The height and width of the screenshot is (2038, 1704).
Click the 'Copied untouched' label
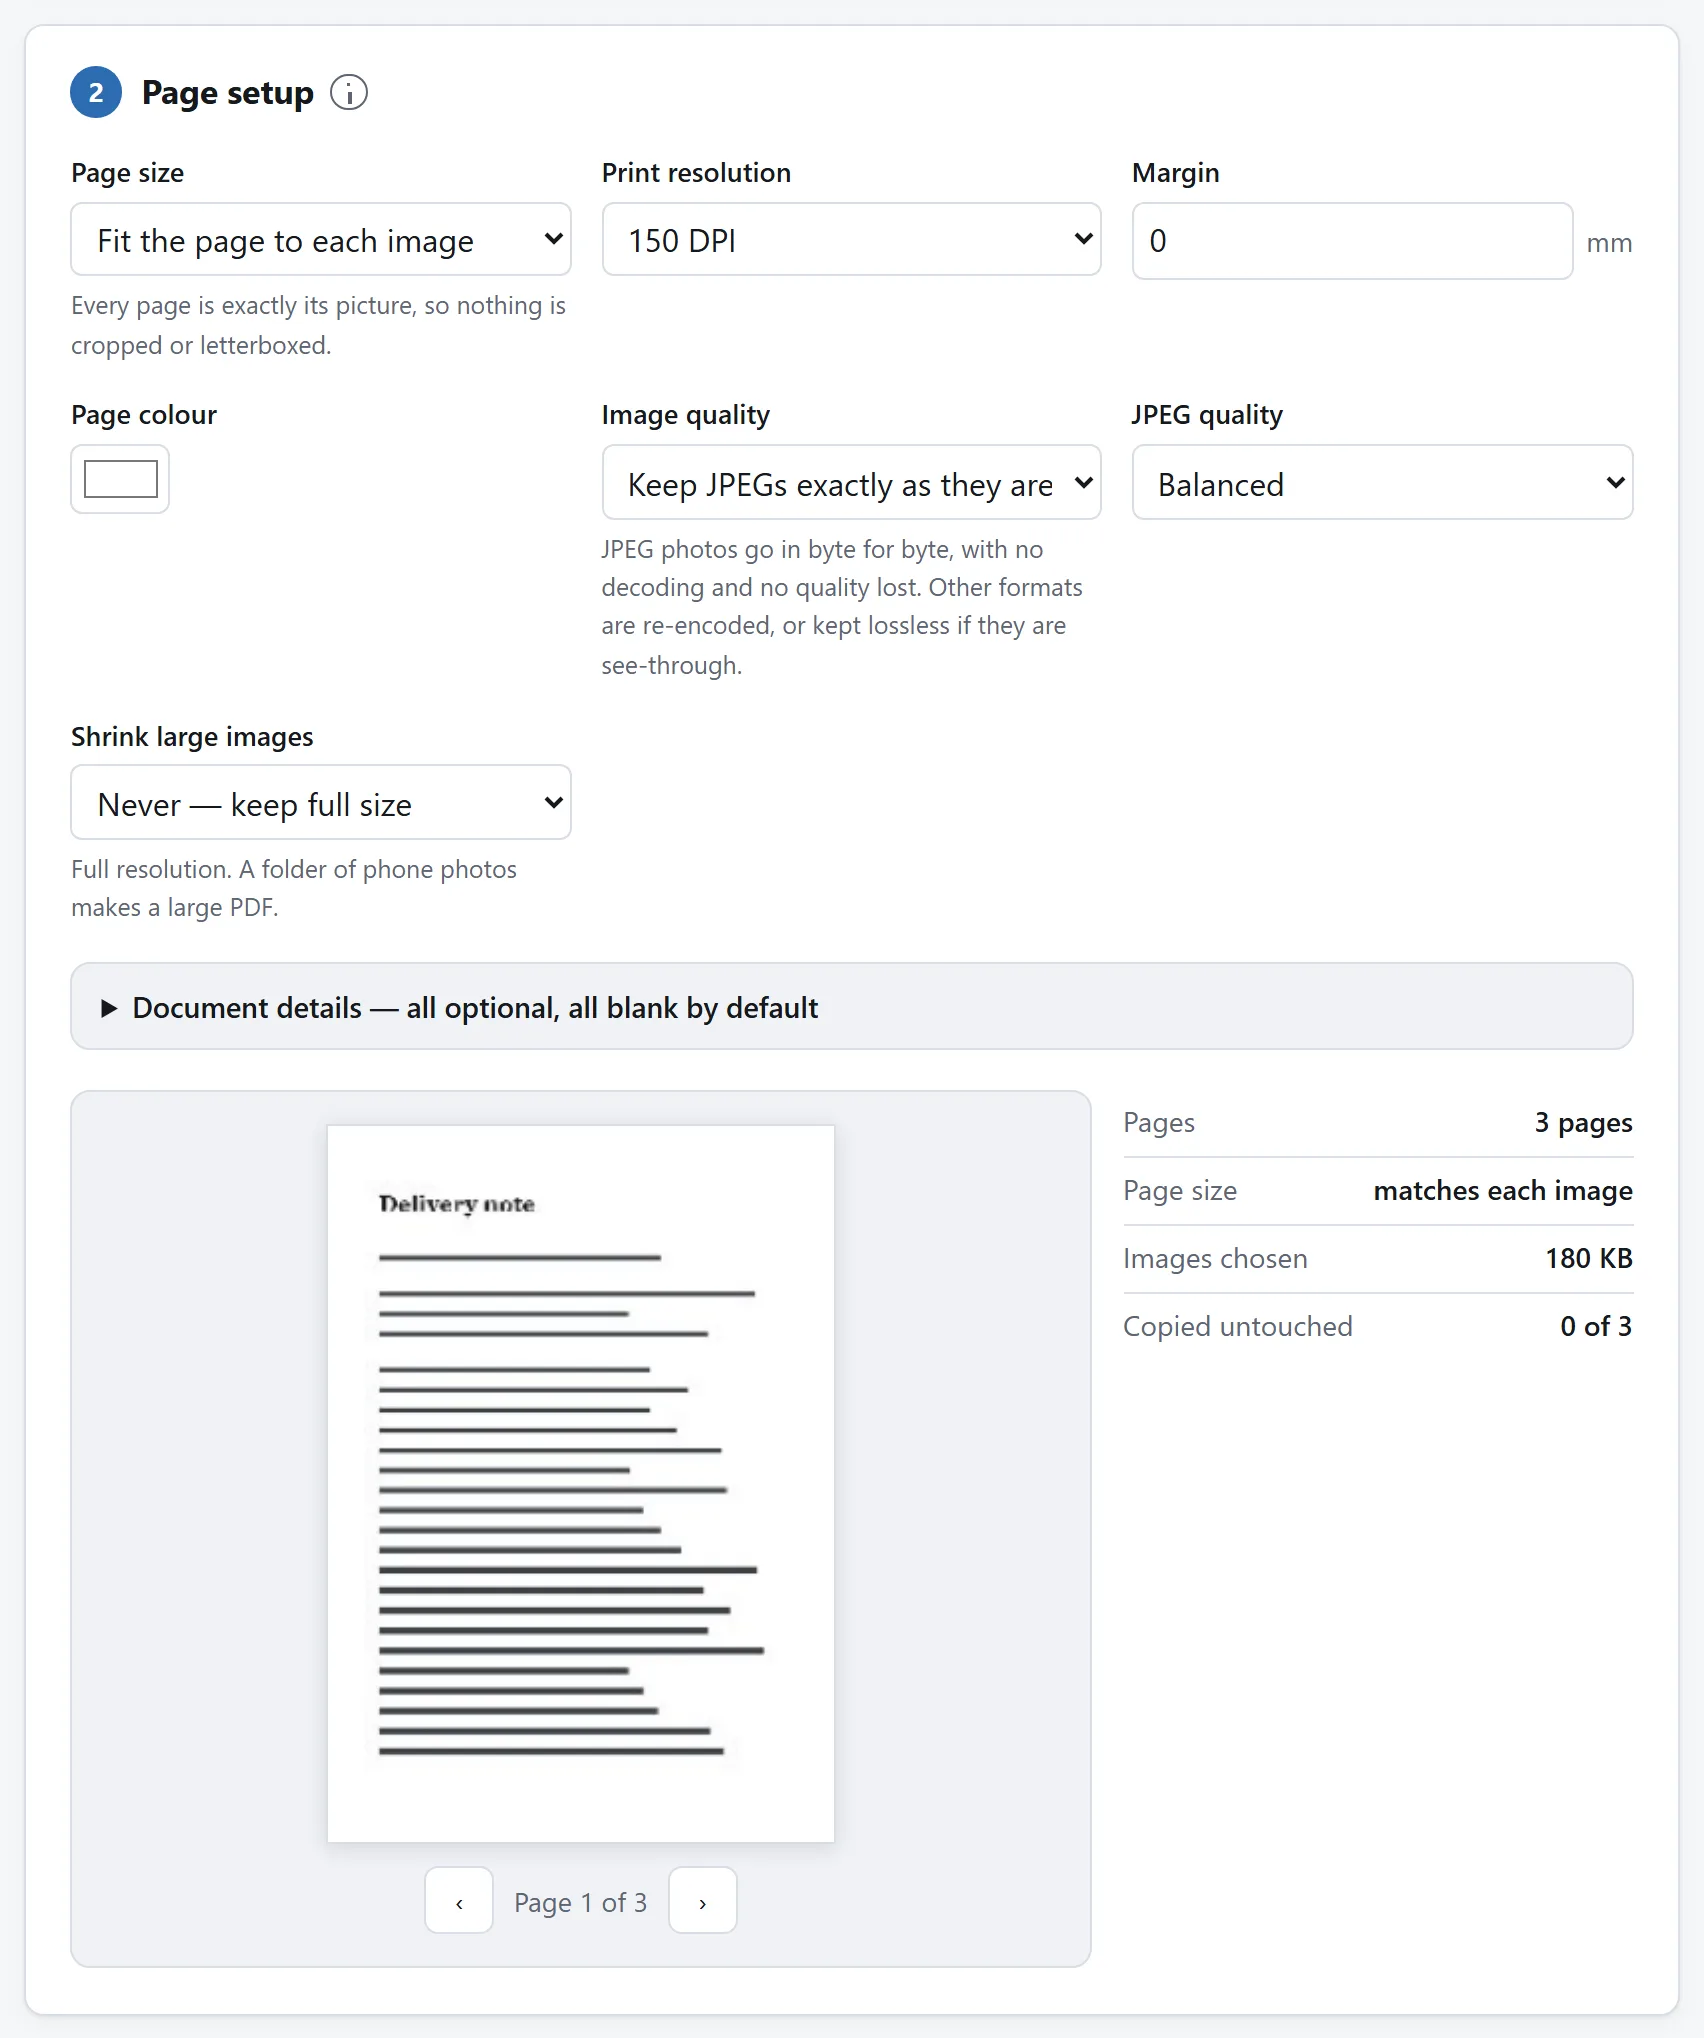coord(1237,1327)
